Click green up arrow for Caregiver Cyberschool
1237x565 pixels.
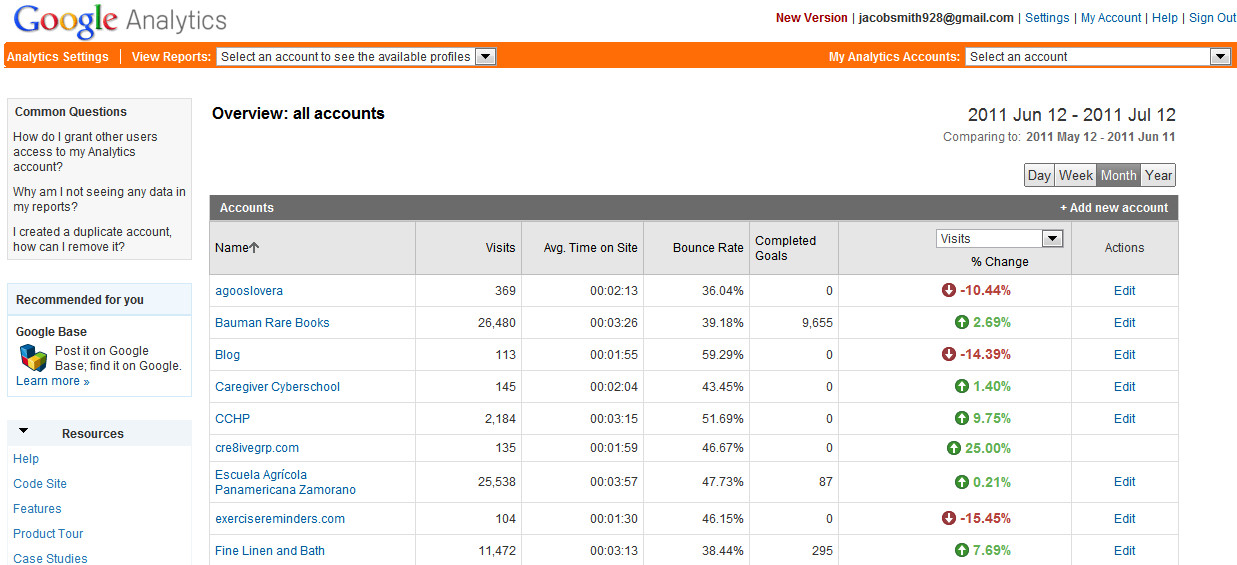(962, 387)
